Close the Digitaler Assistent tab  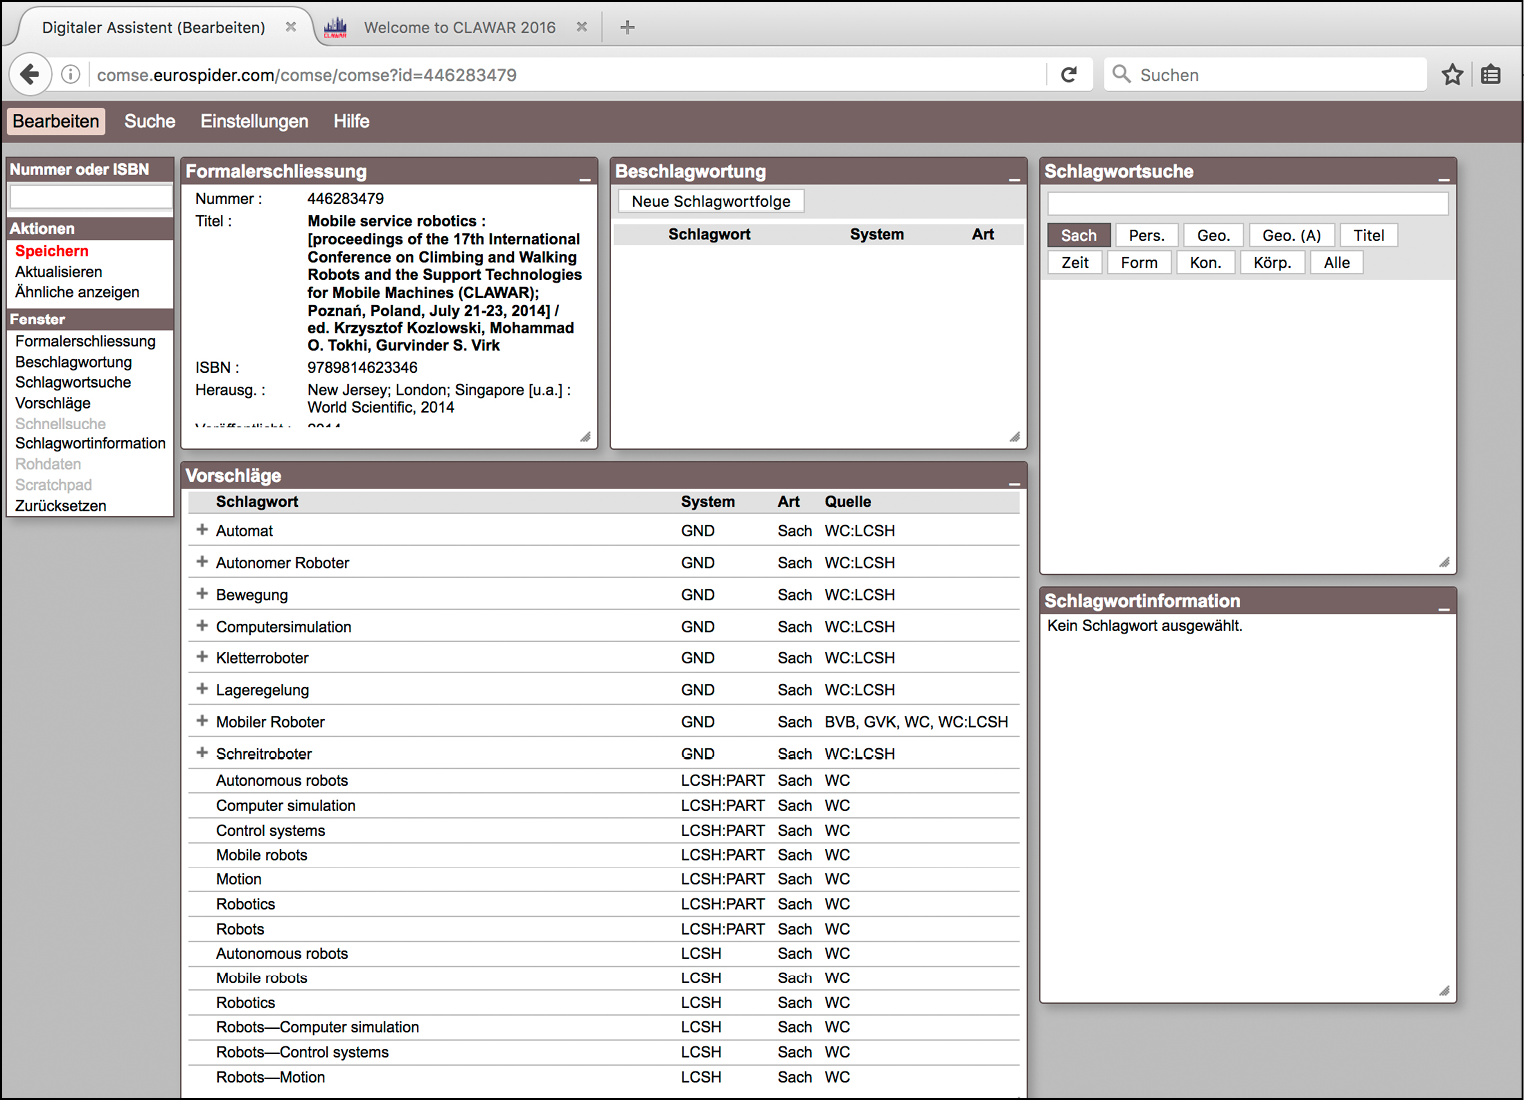click(x=291, y=27)
